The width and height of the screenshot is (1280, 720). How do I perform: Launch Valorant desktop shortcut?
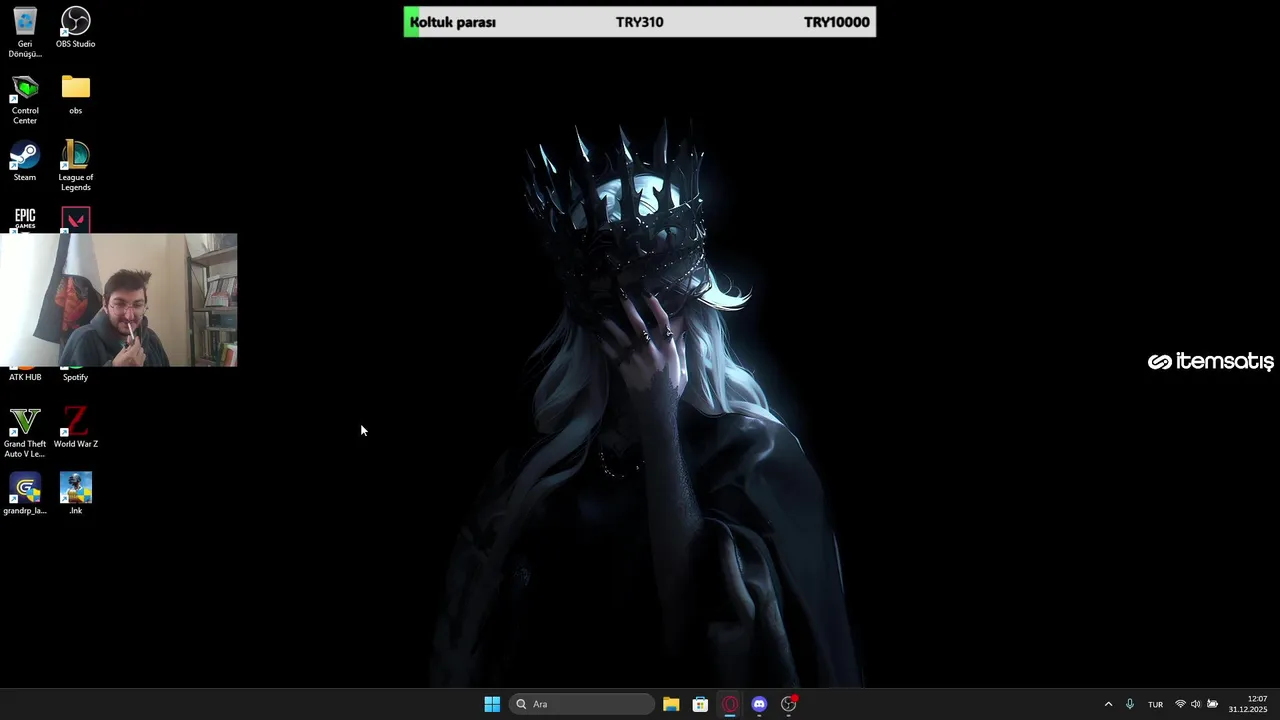point(76,220)
